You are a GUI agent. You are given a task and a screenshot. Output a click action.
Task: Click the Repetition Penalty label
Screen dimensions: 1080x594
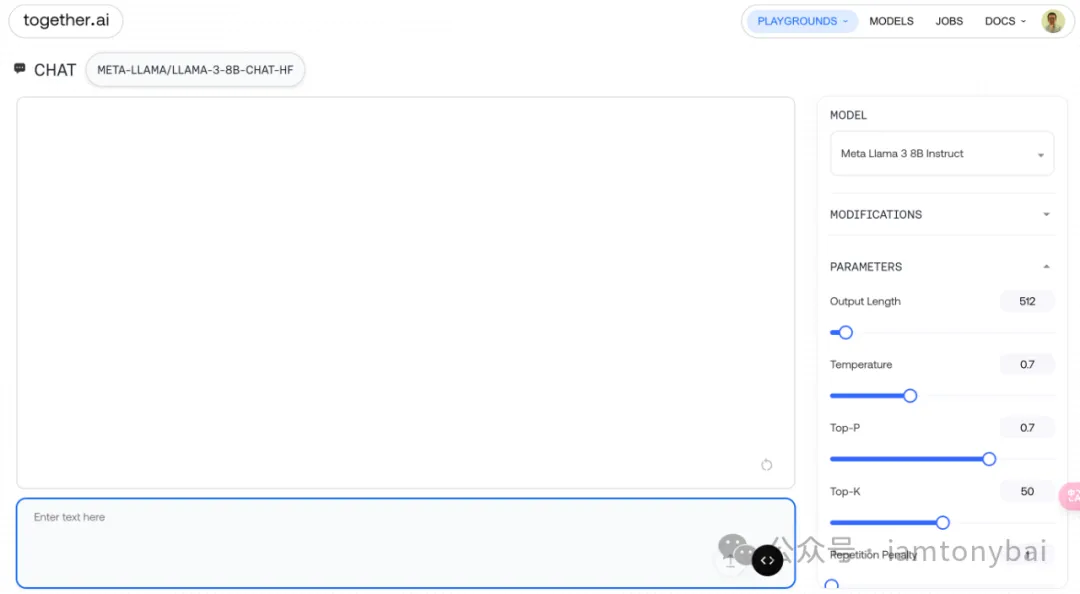(873, 555)
